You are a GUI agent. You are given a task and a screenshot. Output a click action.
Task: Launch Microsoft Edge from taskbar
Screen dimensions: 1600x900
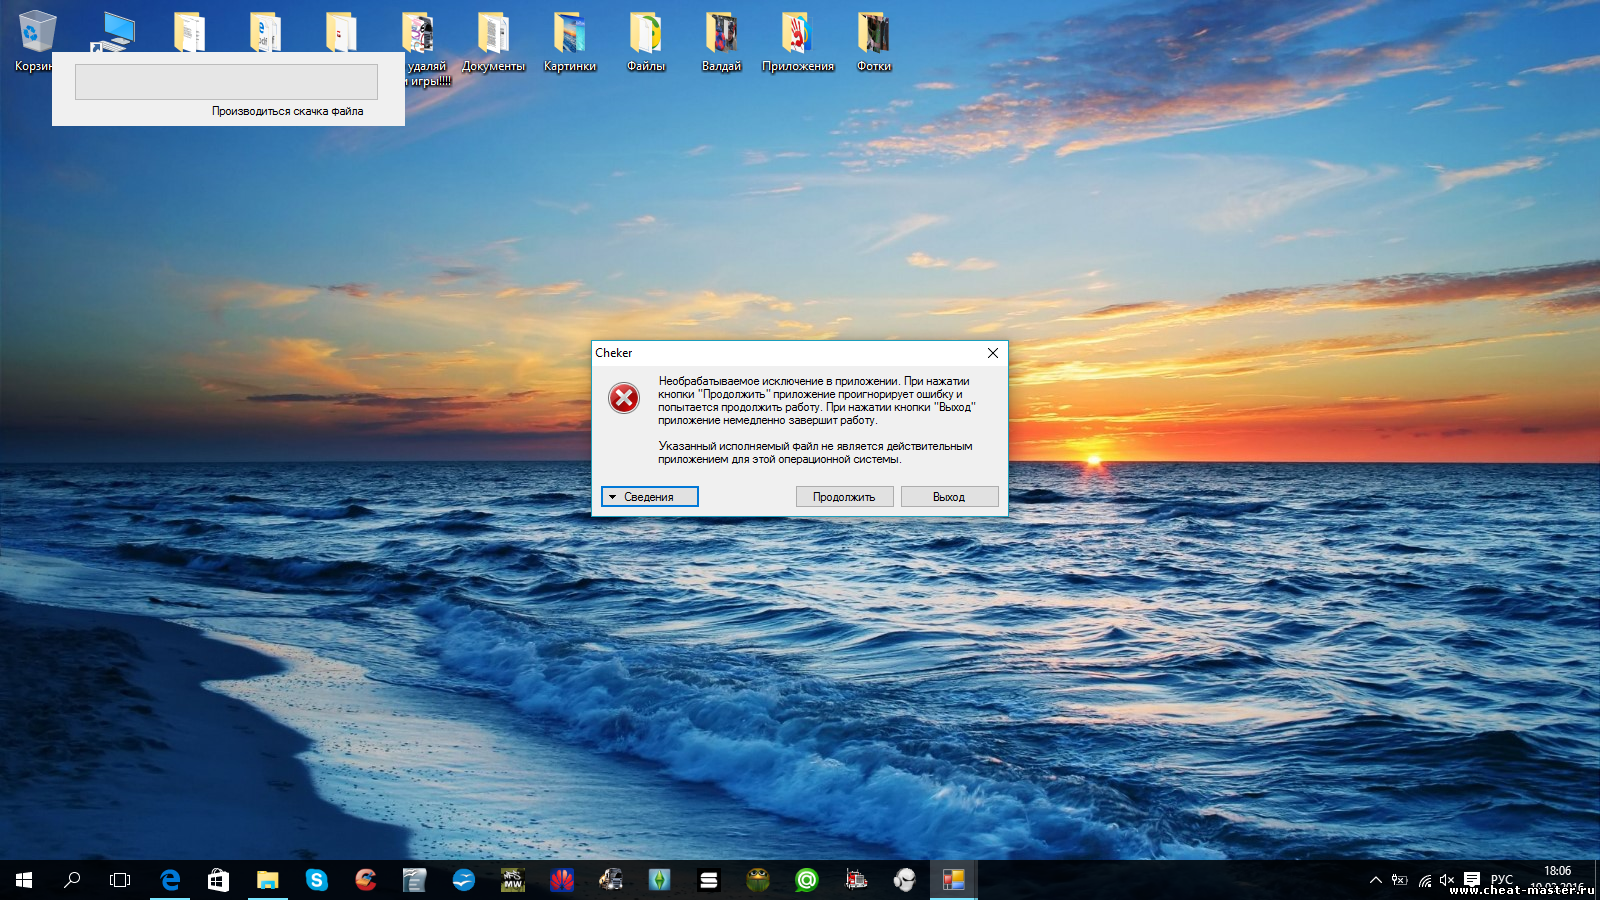coord(170,880)
